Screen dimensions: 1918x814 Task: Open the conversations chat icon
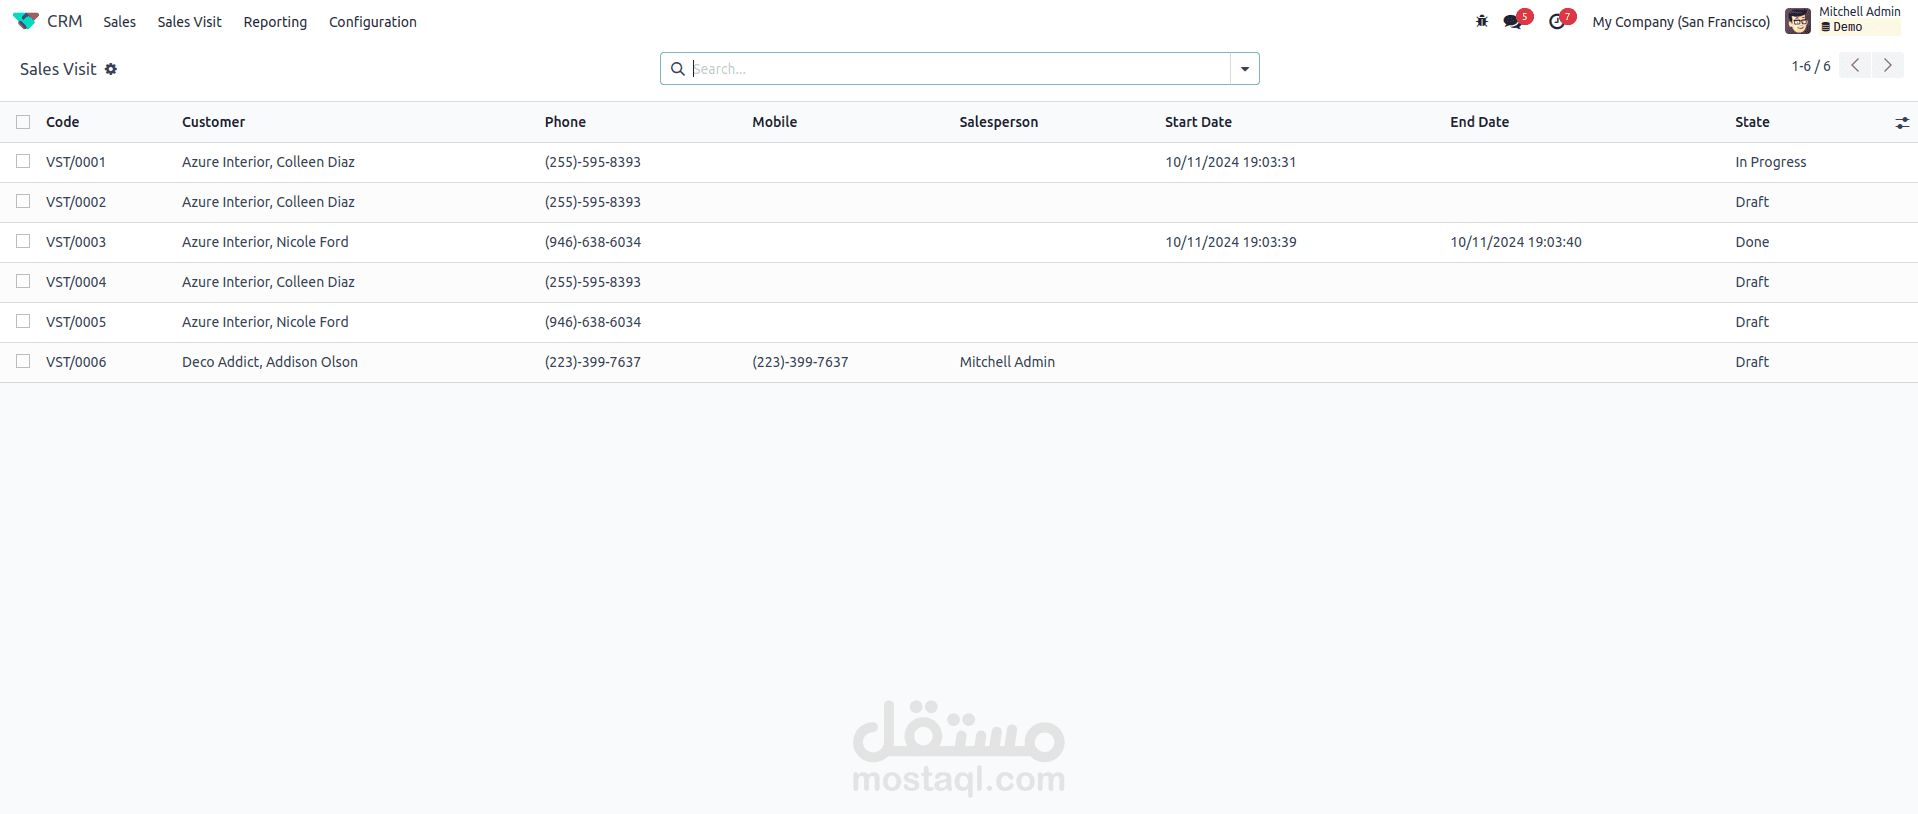[x=1512, y=21]
